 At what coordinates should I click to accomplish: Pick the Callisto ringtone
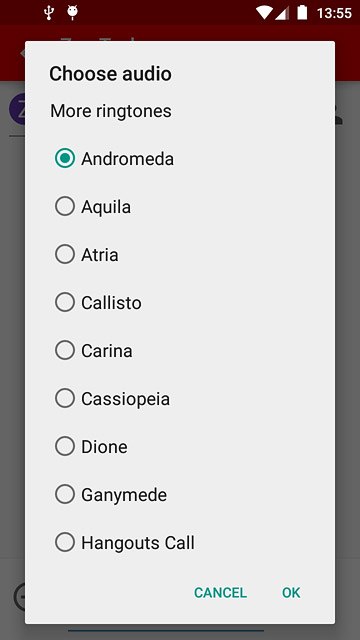[x=65, y=302]
